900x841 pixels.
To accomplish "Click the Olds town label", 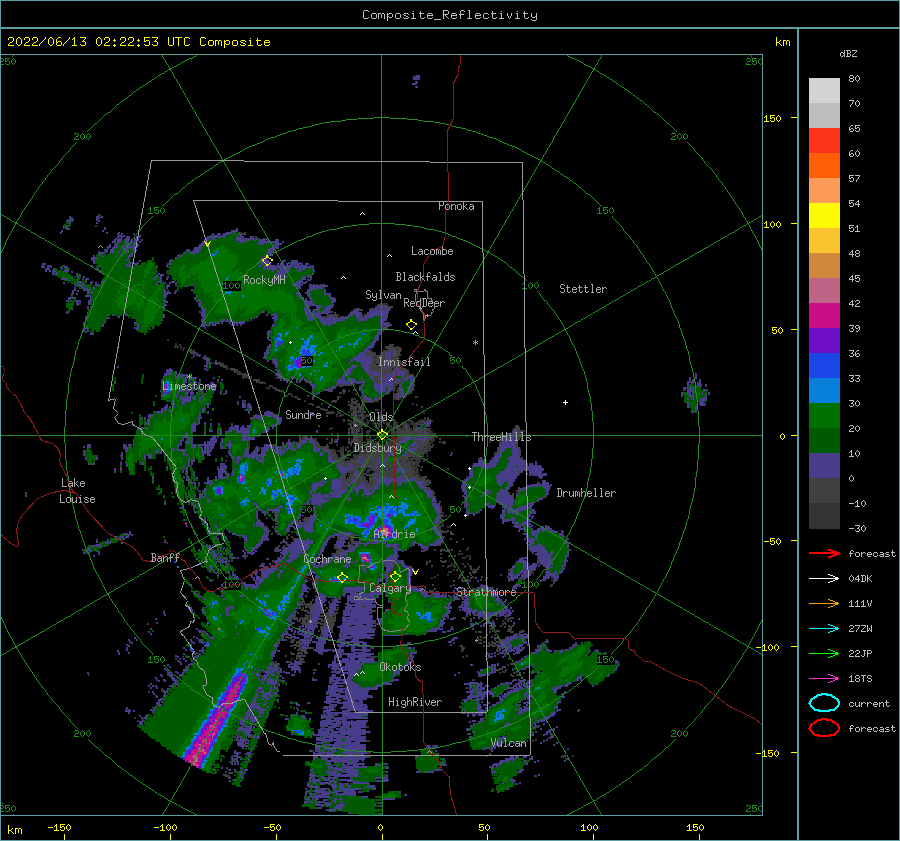I will [381, 417].
